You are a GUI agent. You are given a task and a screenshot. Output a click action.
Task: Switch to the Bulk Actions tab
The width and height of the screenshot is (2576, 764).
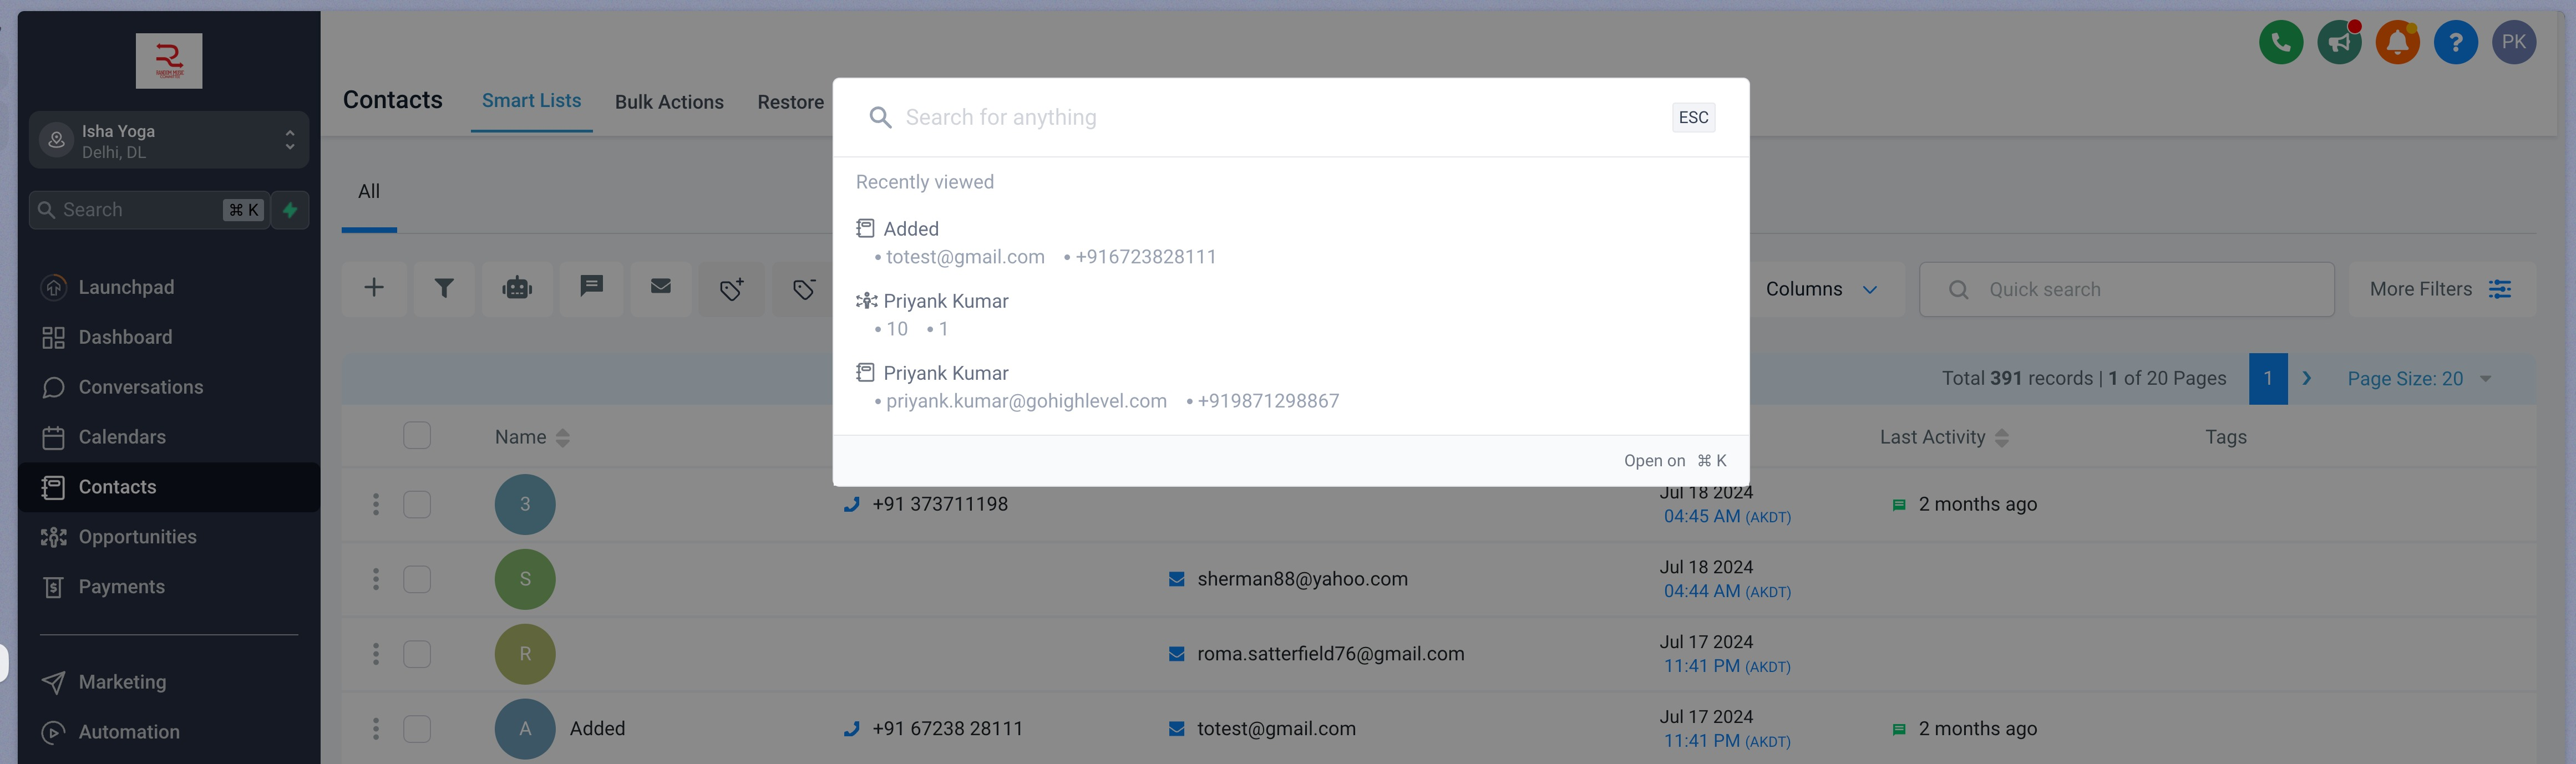click(x=669, y=102)
